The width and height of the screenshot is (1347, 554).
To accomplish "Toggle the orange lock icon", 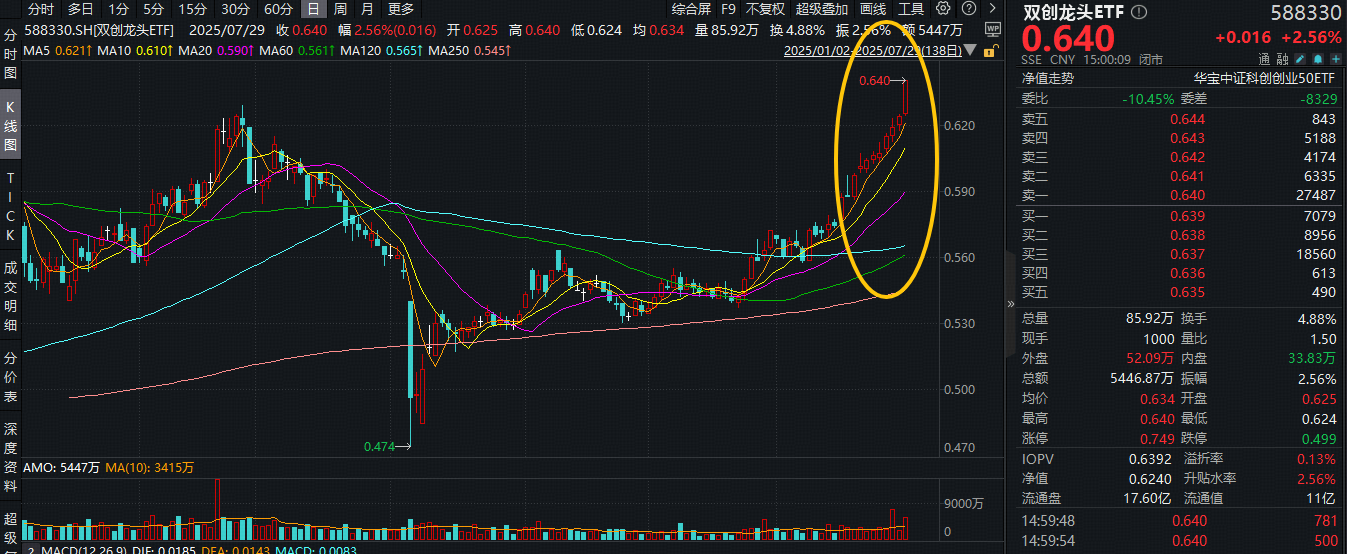I will coord(990,48).
